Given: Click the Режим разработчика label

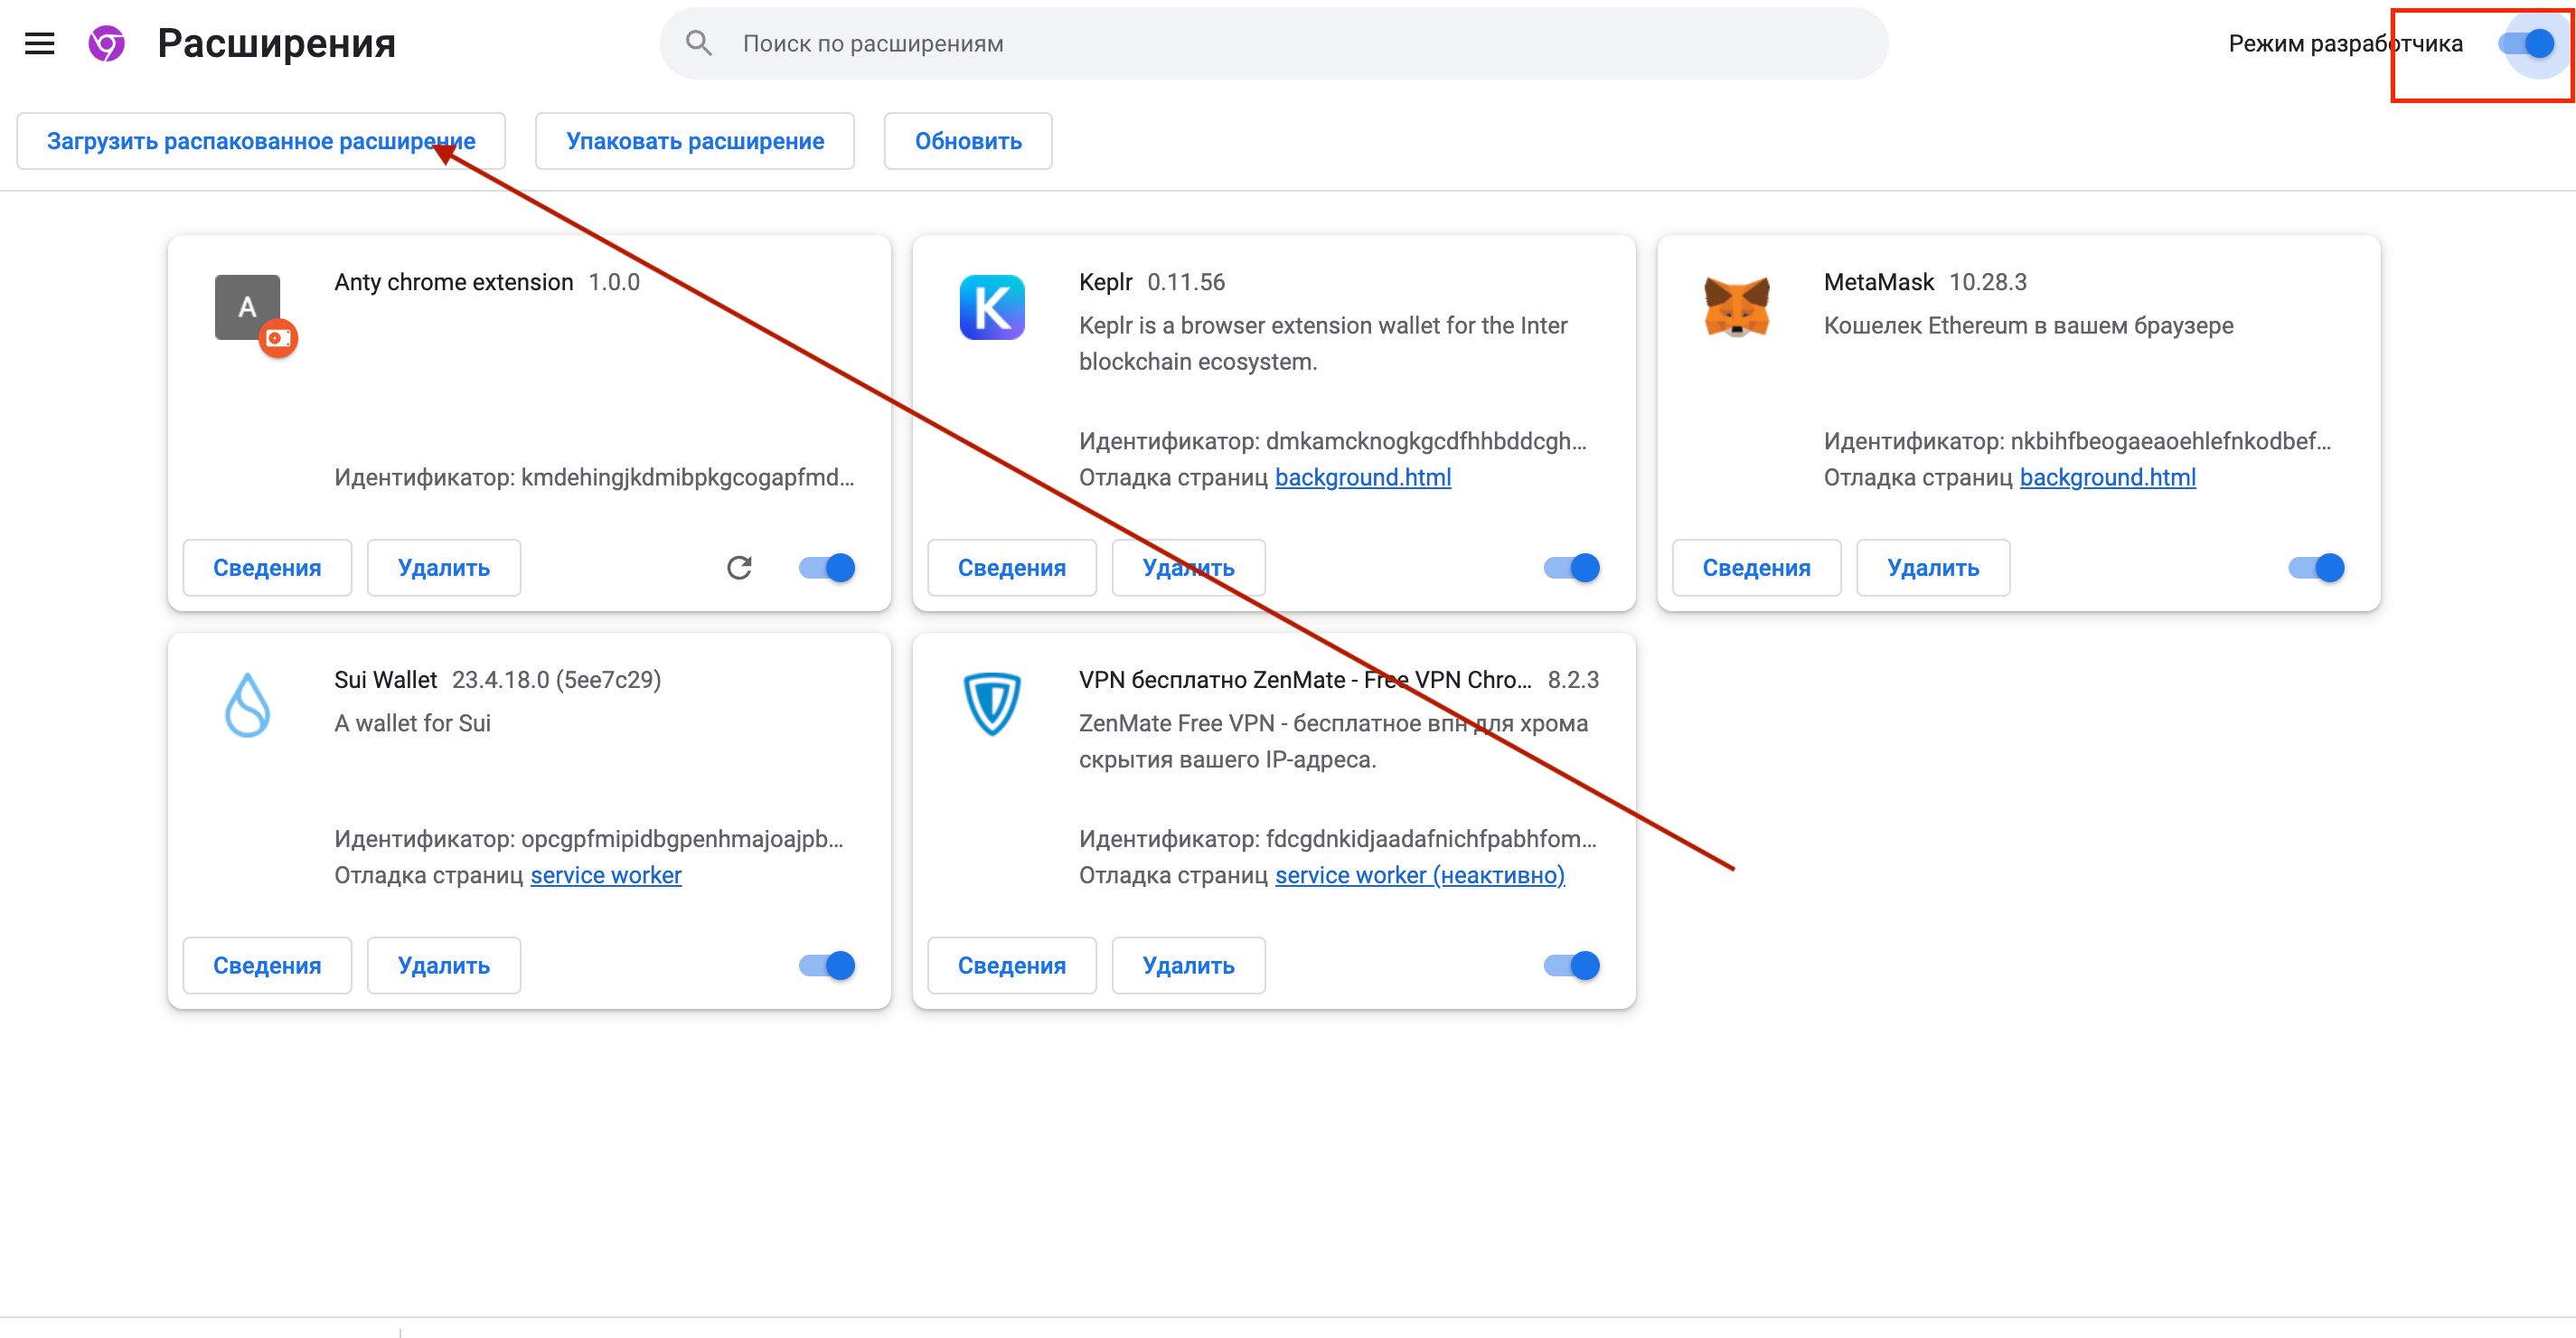Looking at the screenshot, I should click(x=2345, y=43).
